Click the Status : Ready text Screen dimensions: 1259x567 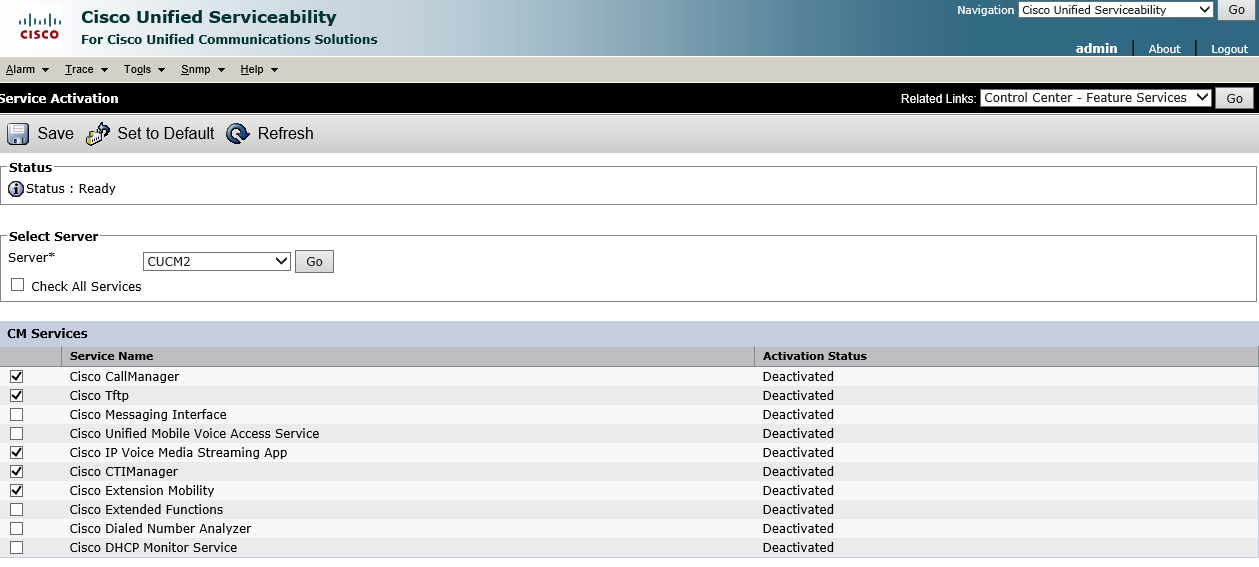[x=71, y=189]
